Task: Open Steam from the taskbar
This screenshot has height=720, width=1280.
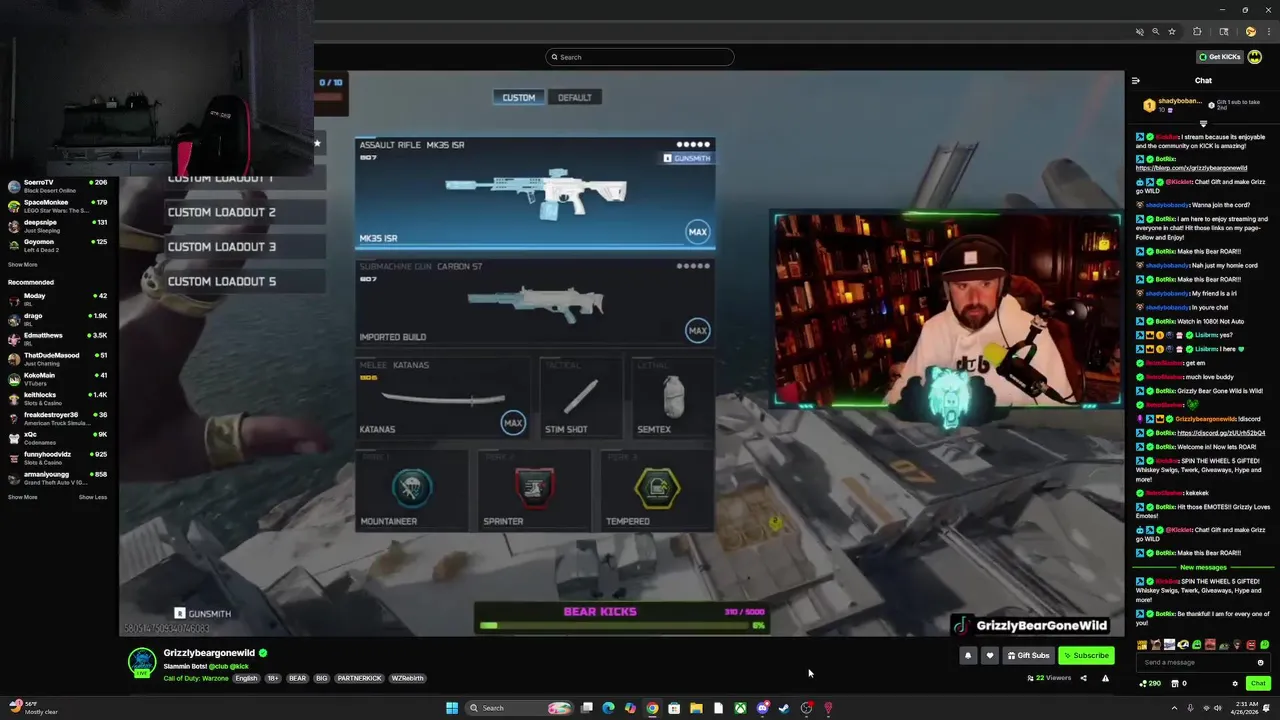Action: (784, 708)
